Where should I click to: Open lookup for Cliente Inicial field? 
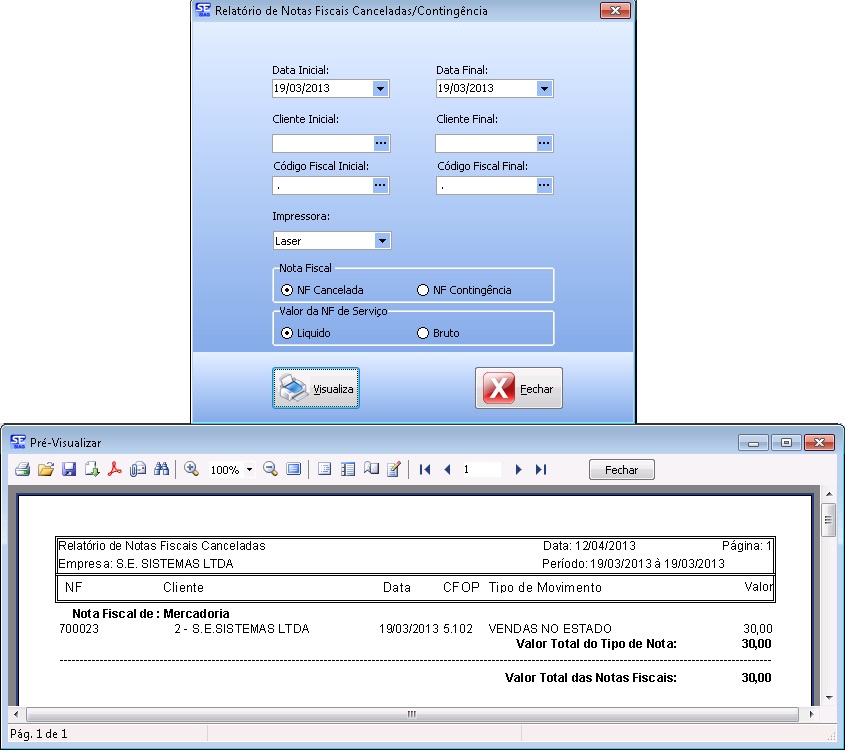(x=380, y=144)
